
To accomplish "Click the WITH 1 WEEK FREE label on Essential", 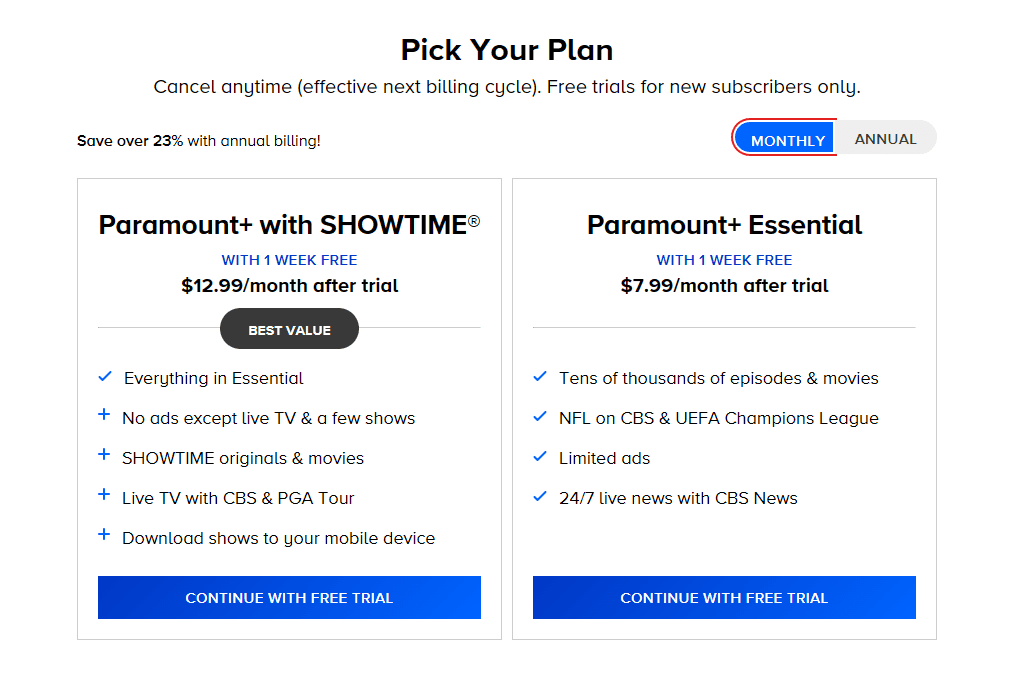I will pos(724,259).
